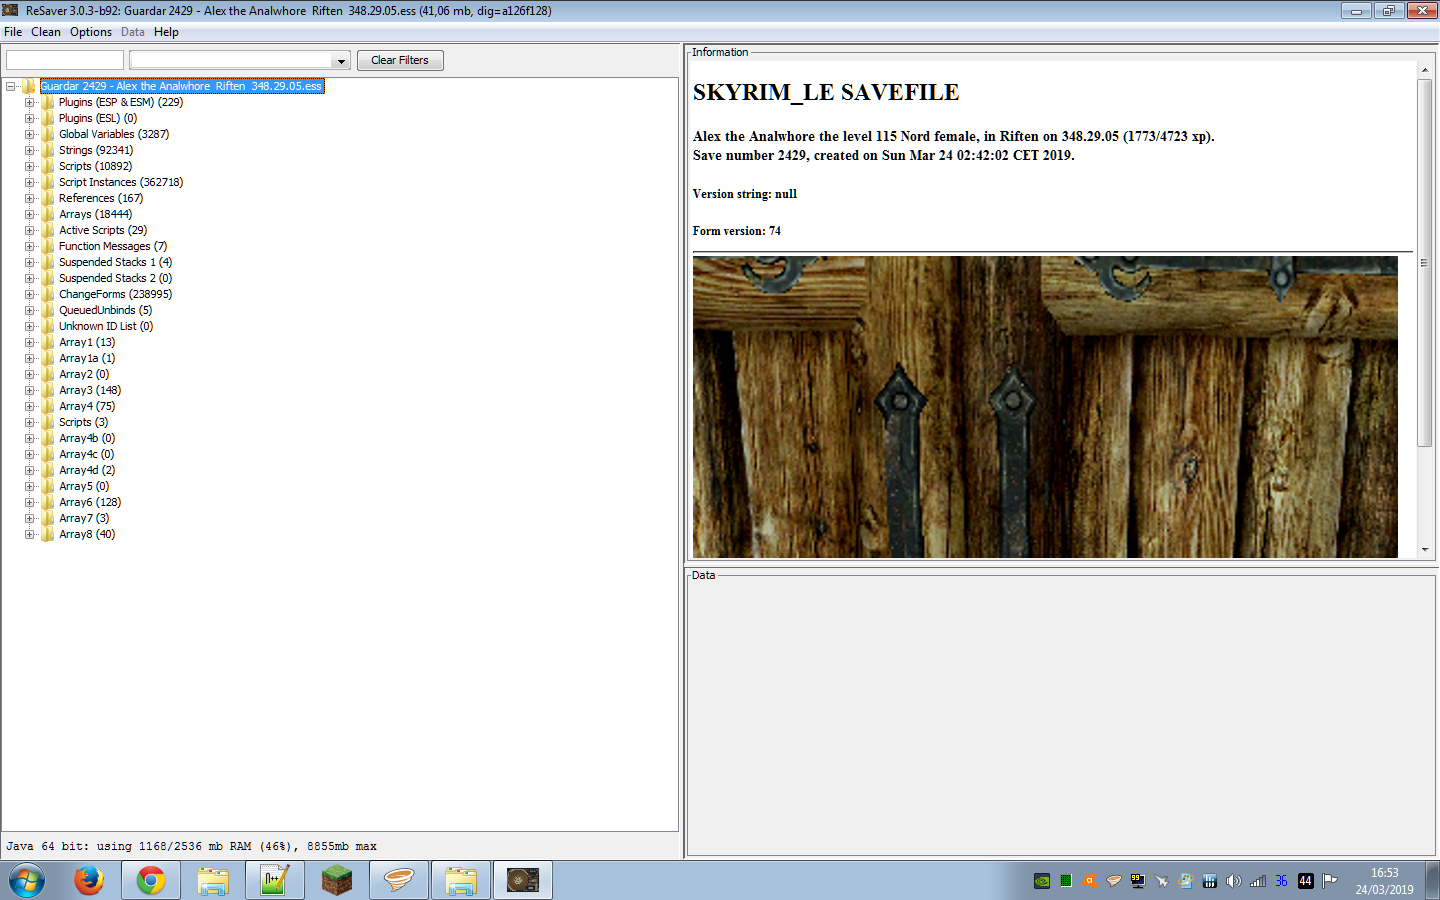This screenshot has width=1440, height=900.
Task: Click the Array8 (40) folder icon
Action: coord(48,534)
